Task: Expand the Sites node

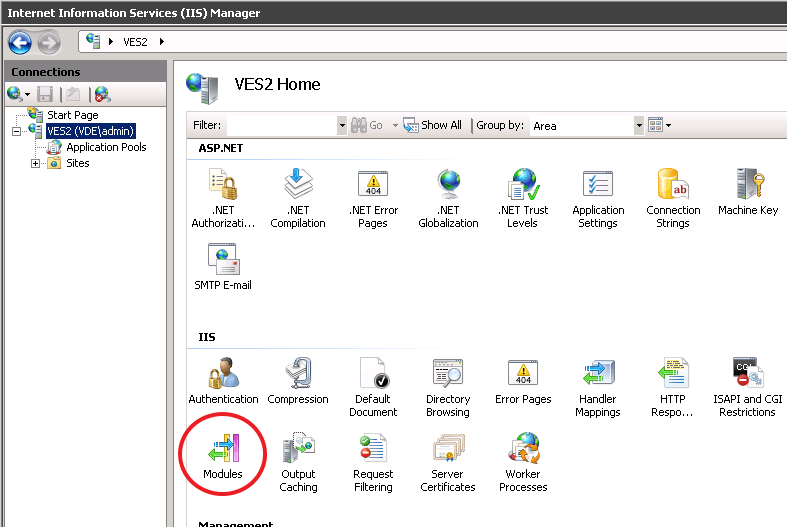Action: [35, 163]
